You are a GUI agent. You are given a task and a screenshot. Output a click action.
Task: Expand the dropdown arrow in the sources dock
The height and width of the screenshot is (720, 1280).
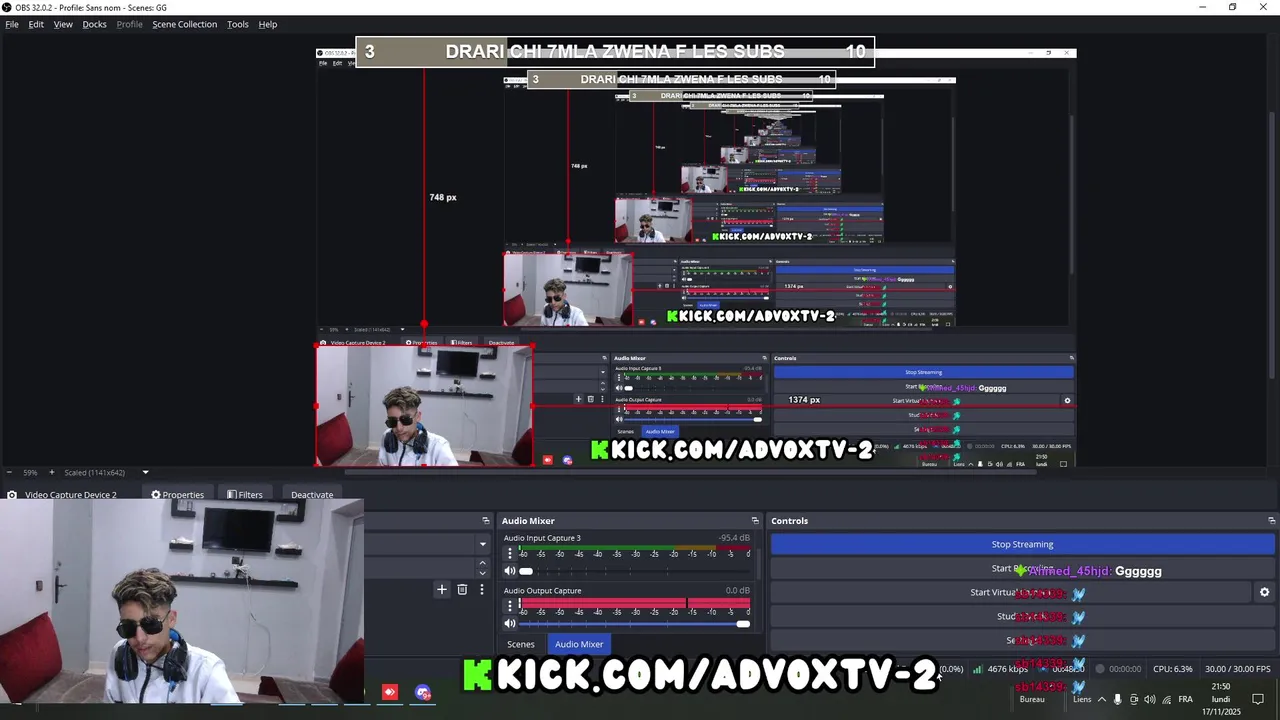(483, 544)
